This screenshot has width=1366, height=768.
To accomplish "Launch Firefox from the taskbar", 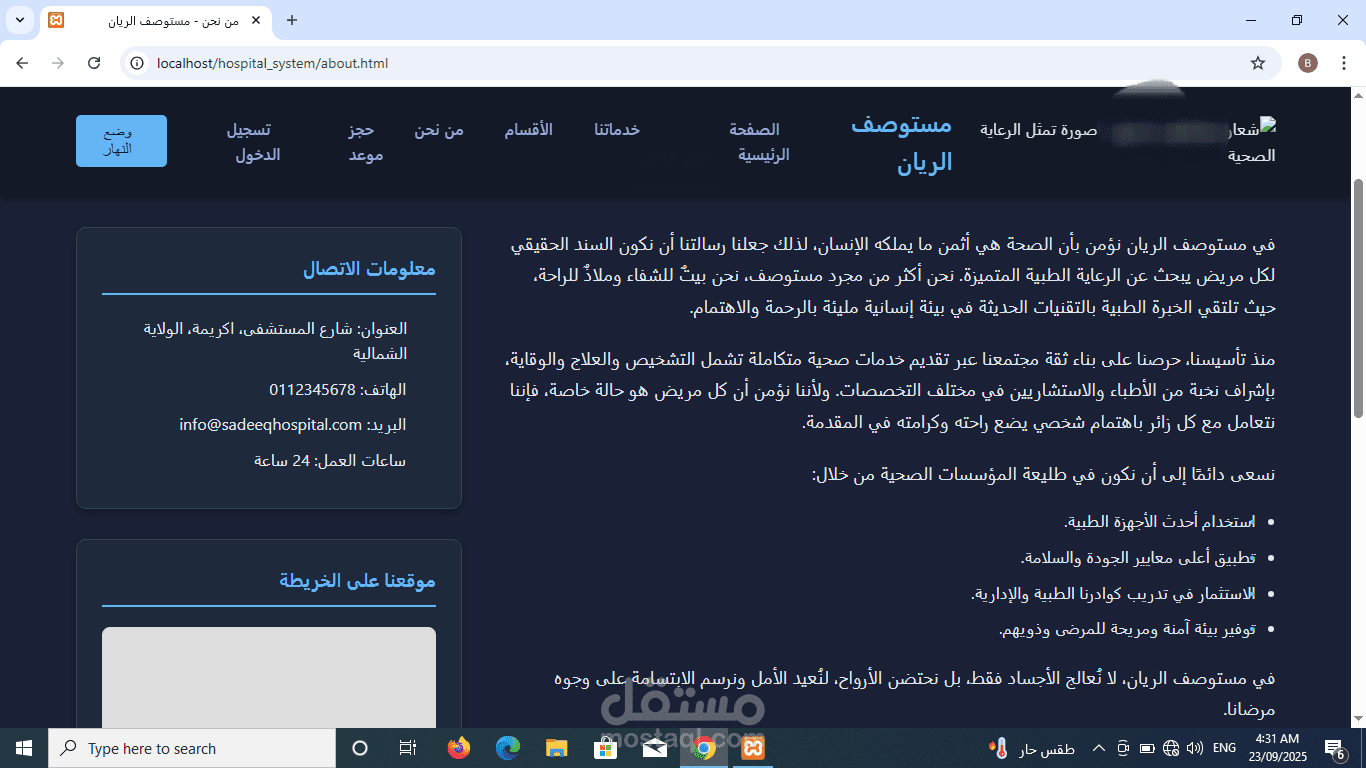I will (459, 748).
